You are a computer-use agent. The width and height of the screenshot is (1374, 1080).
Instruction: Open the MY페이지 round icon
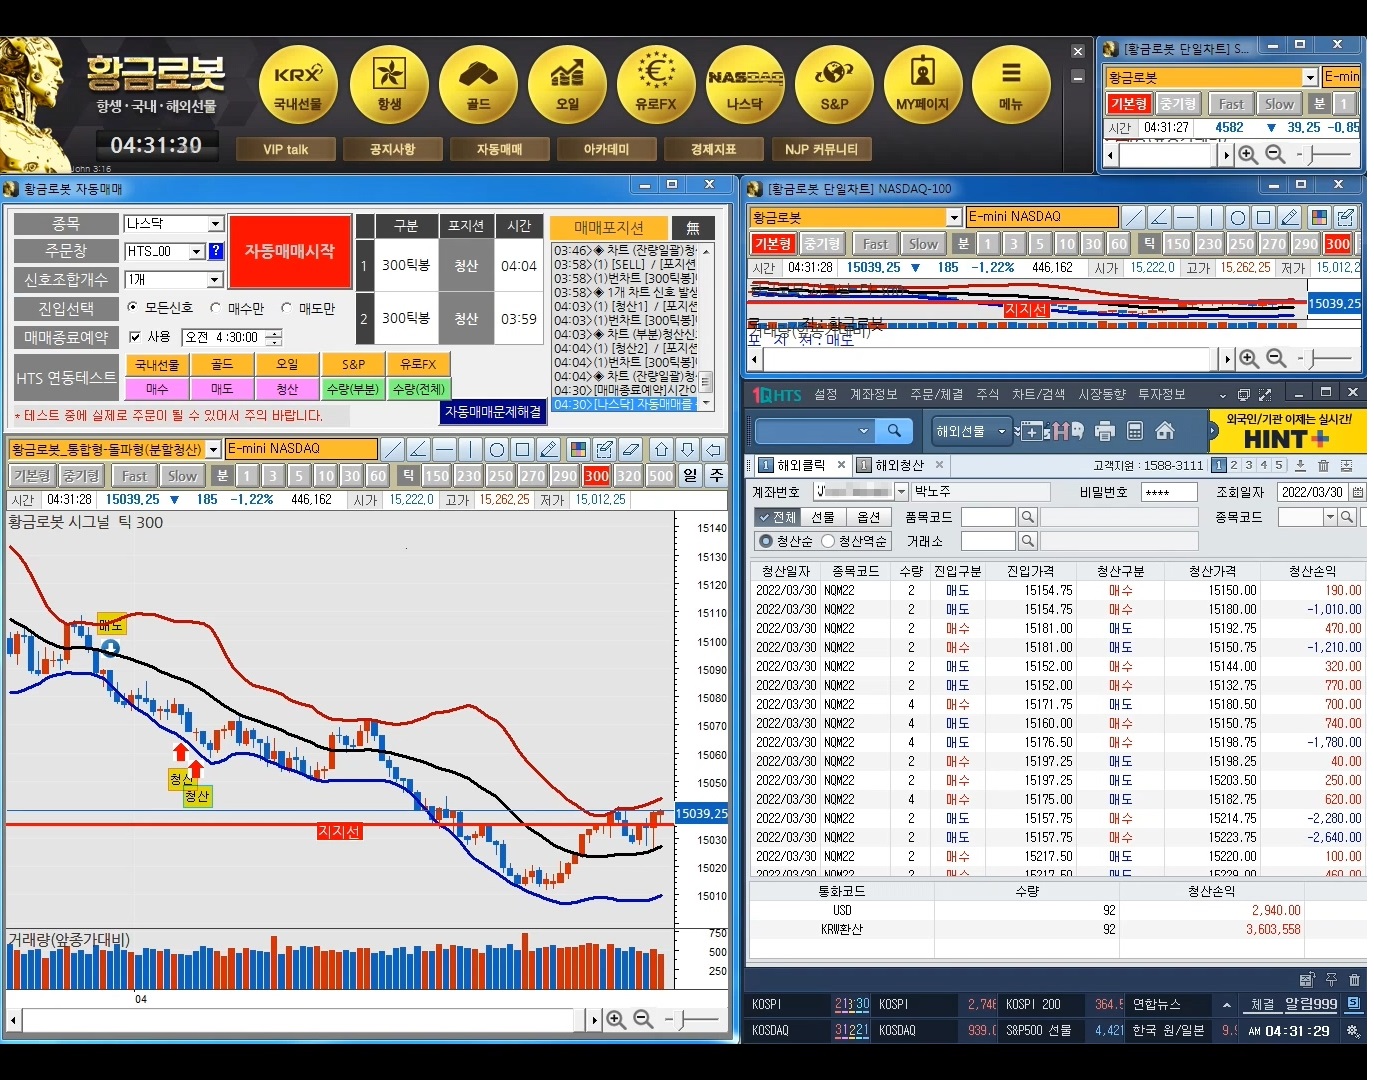(x=922, y=84)
